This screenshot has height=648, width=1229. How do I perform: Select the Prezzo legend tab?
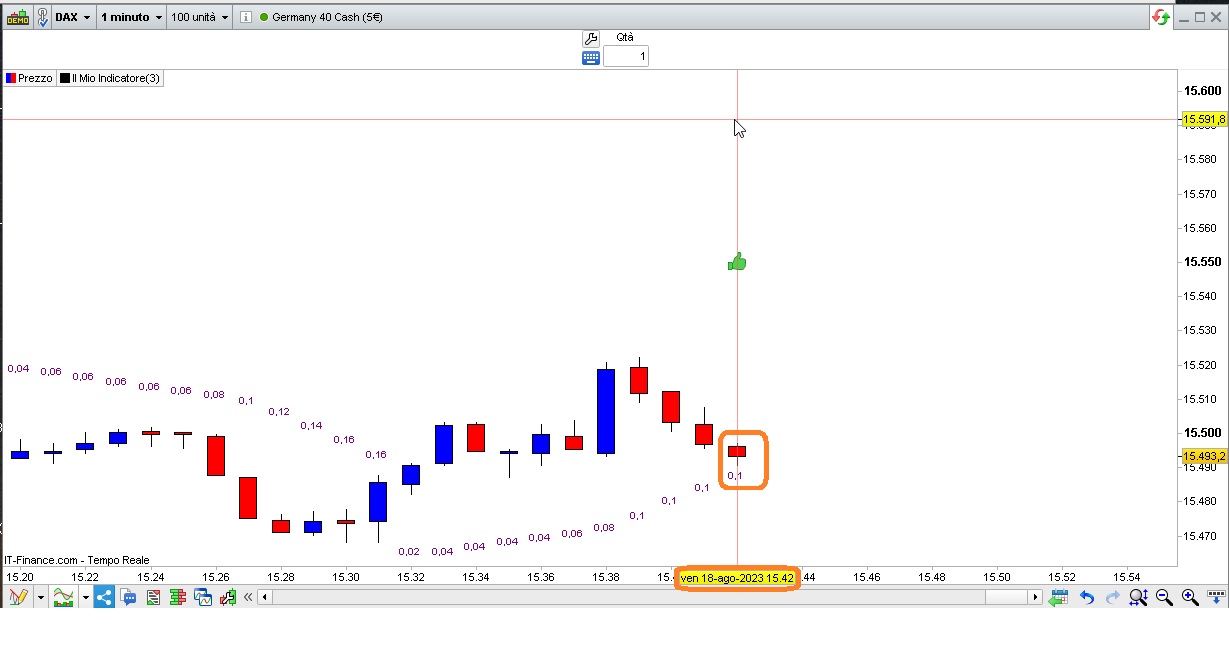pyautogui.click(x=29, y=78)
